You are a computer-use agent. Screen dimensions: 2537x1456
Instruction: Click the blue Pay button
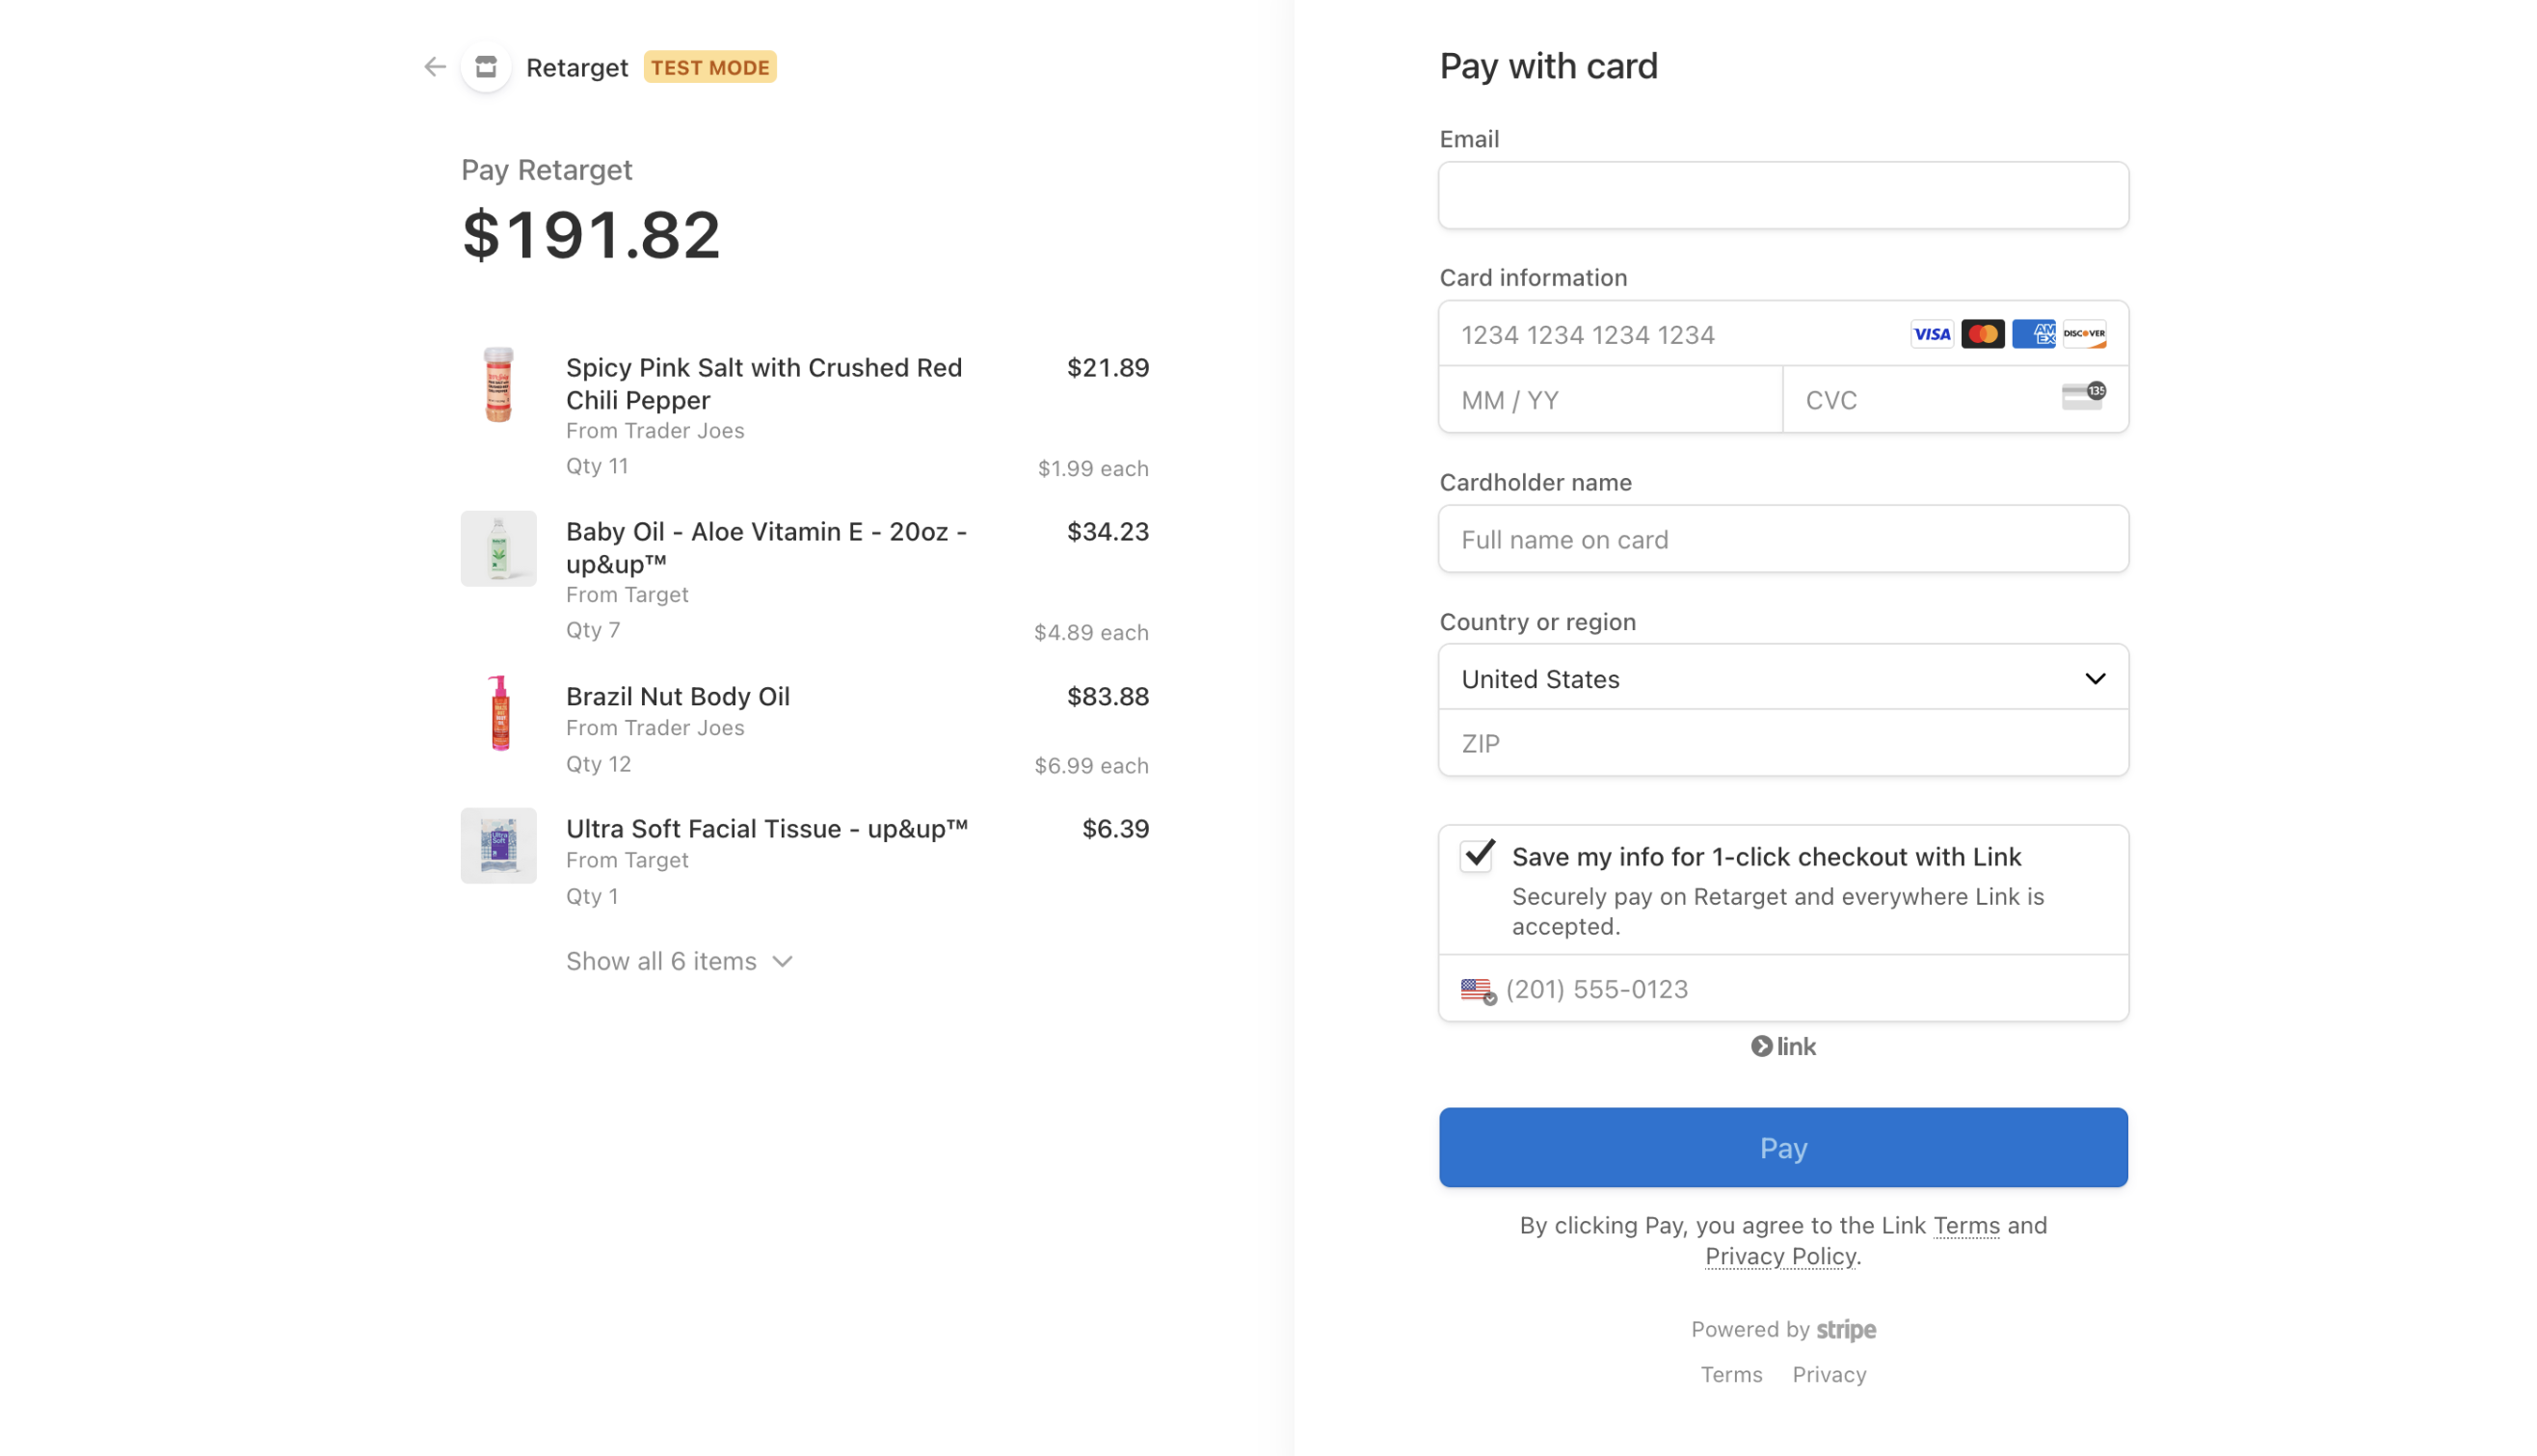(1783, 1147)
